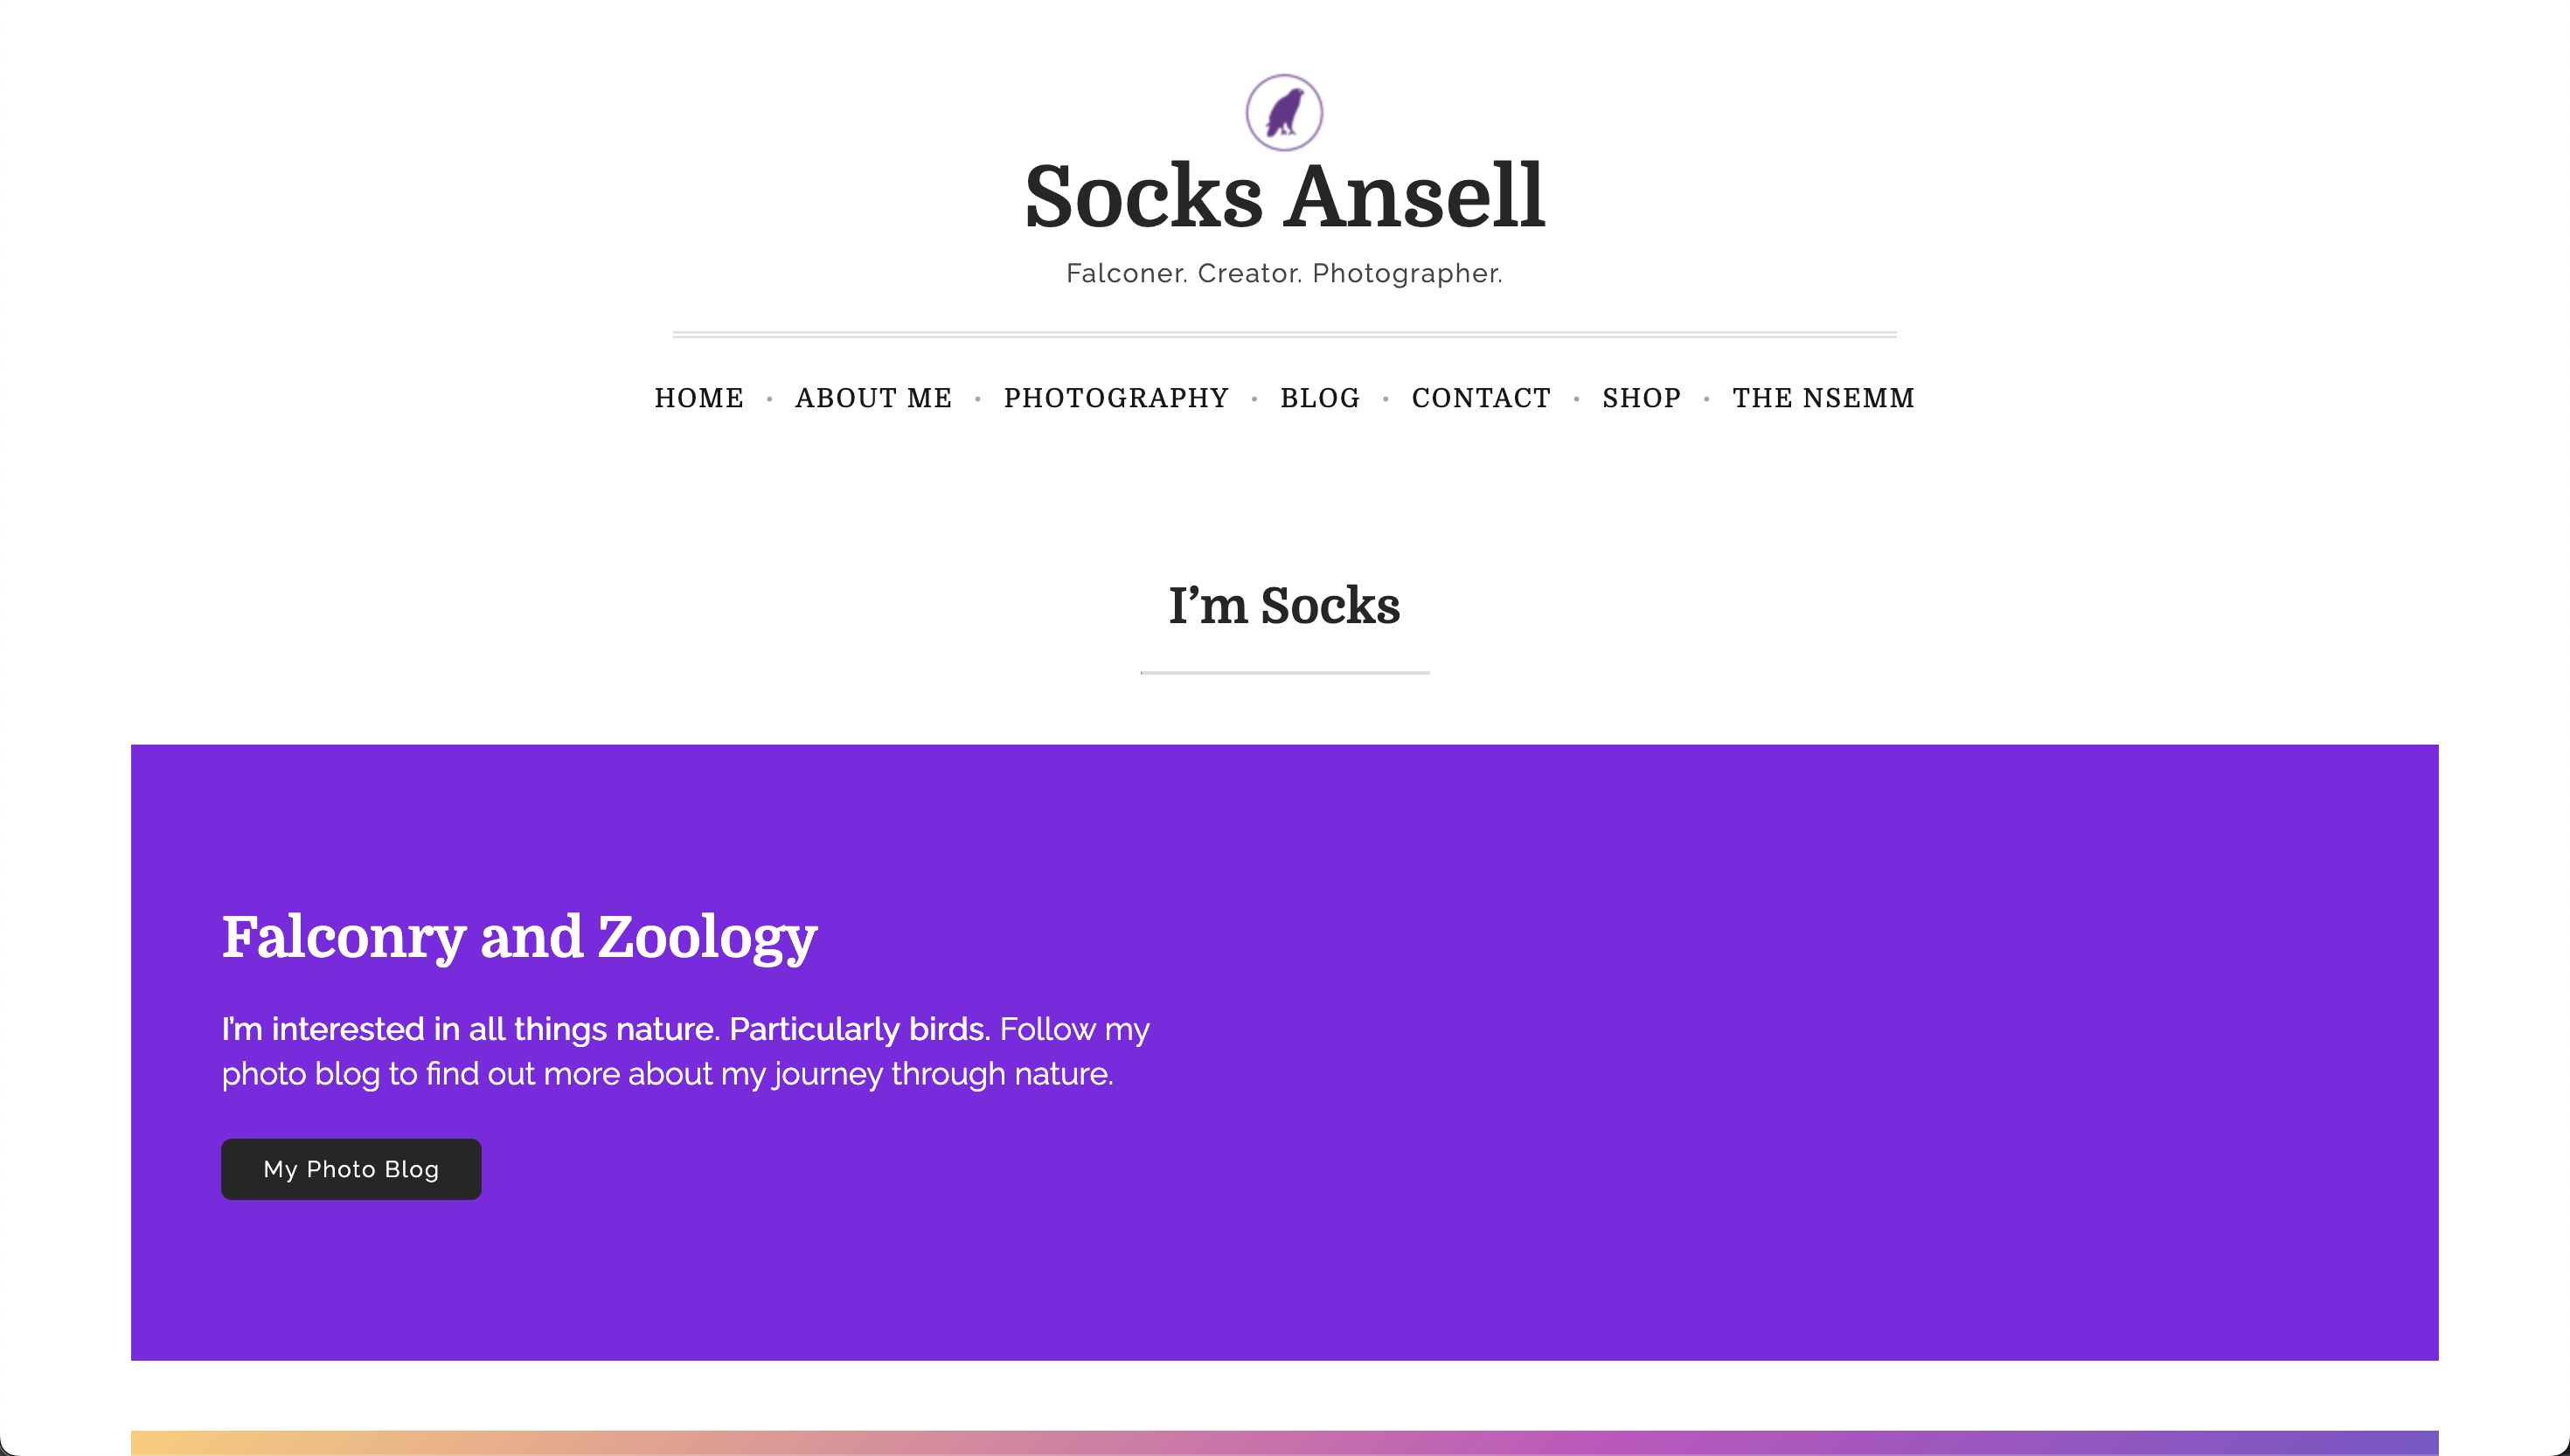Open the About Me page
The height and width of the screenshot is (1456, 2570).
(873, 398)
